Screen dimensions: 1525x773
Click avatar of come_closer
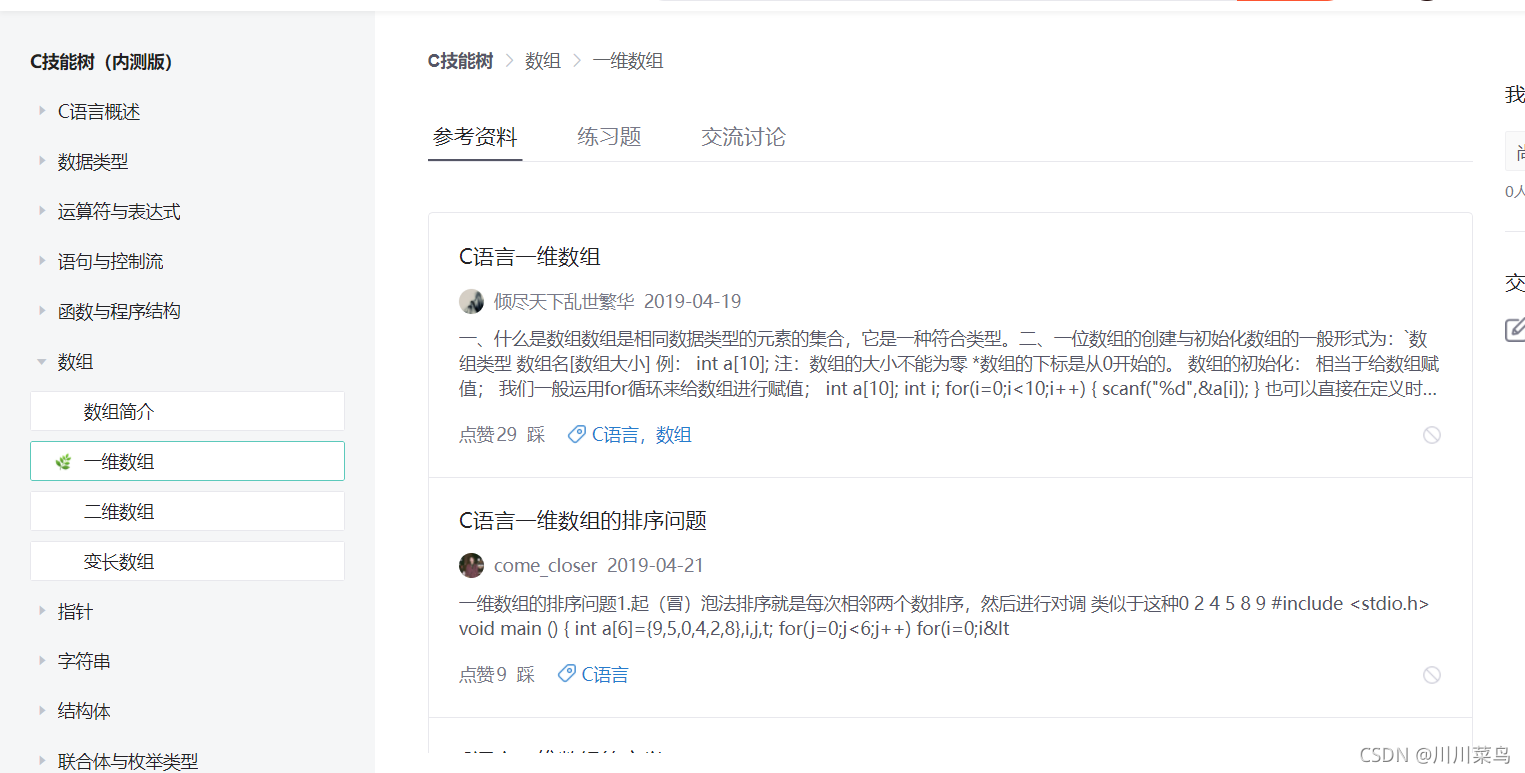coord(471,565)
